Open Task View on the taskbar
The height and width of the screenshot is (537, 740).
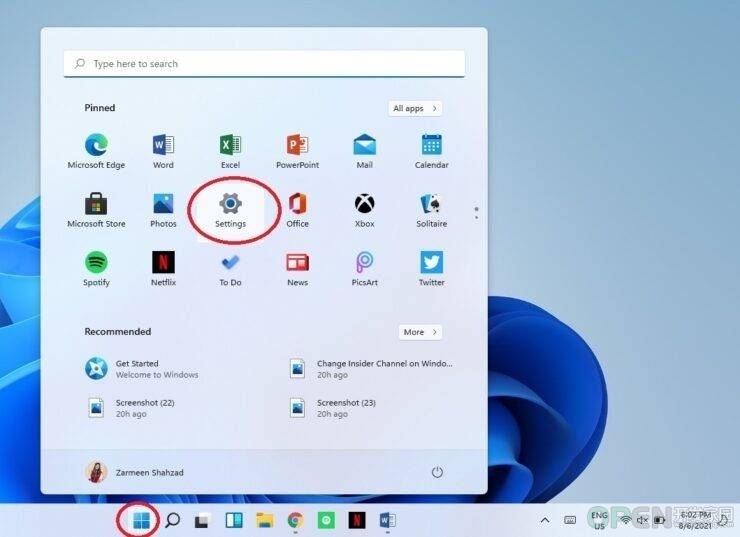(203, 520)
